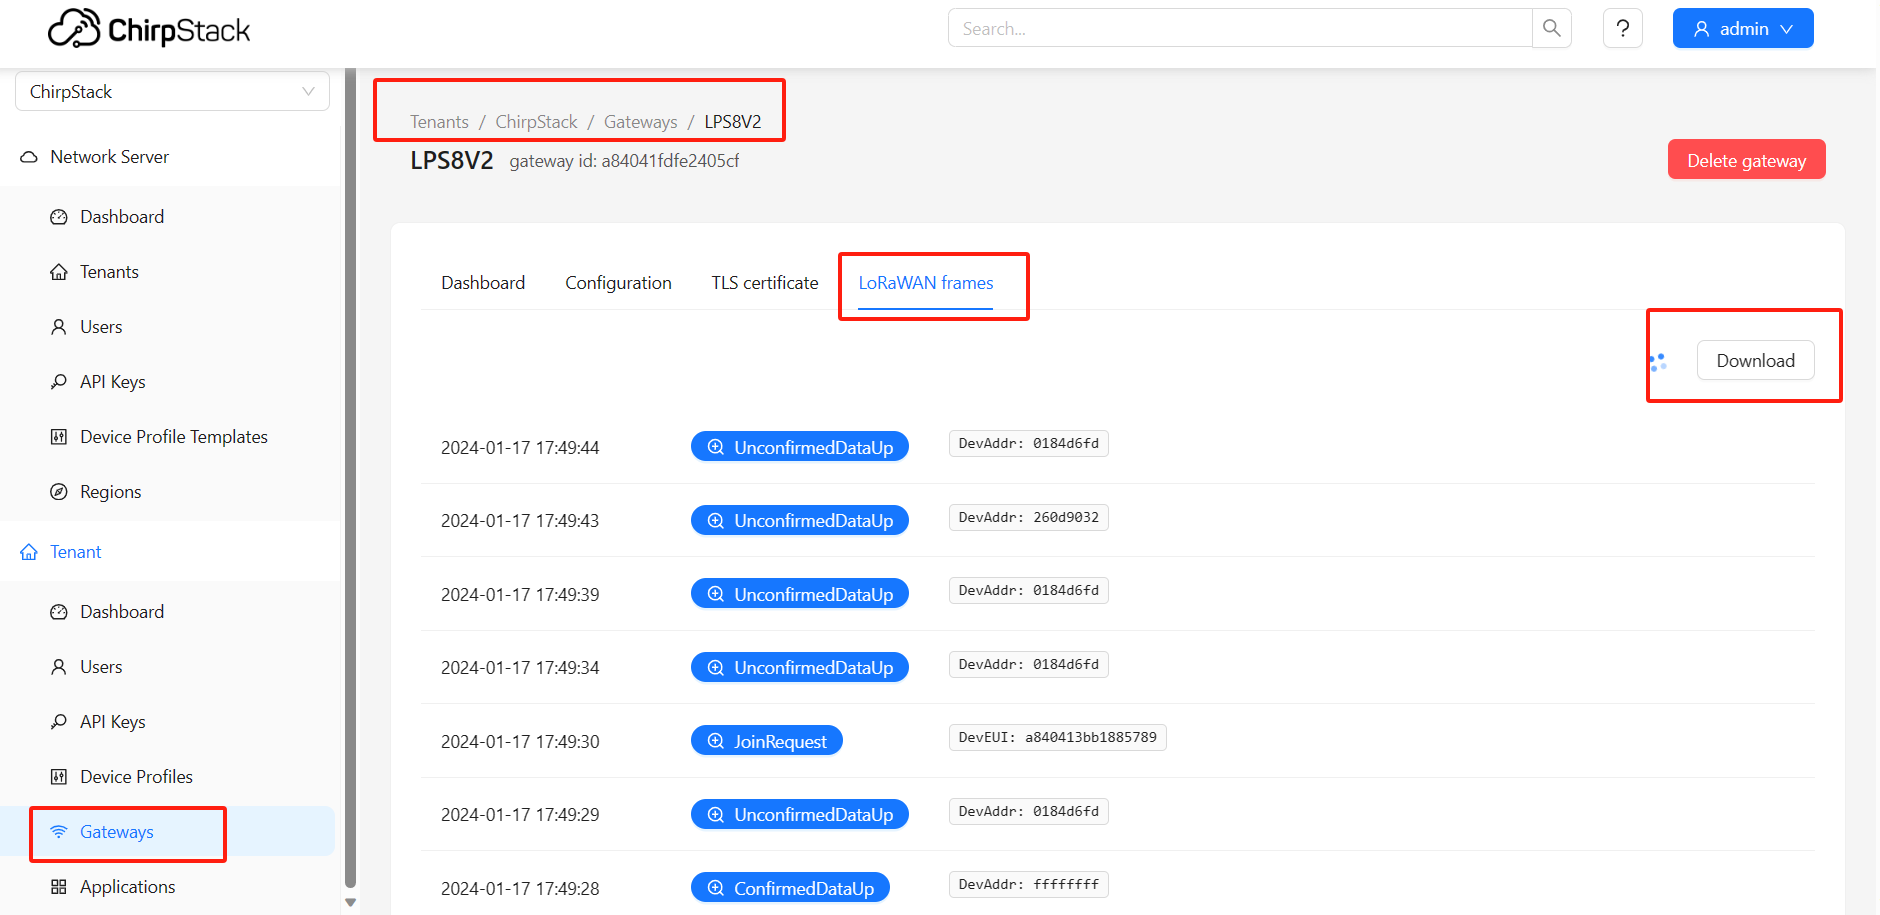Open Tenants in the sidebar
This screenshot has height=915, width=1880.
tap(109, 272)
